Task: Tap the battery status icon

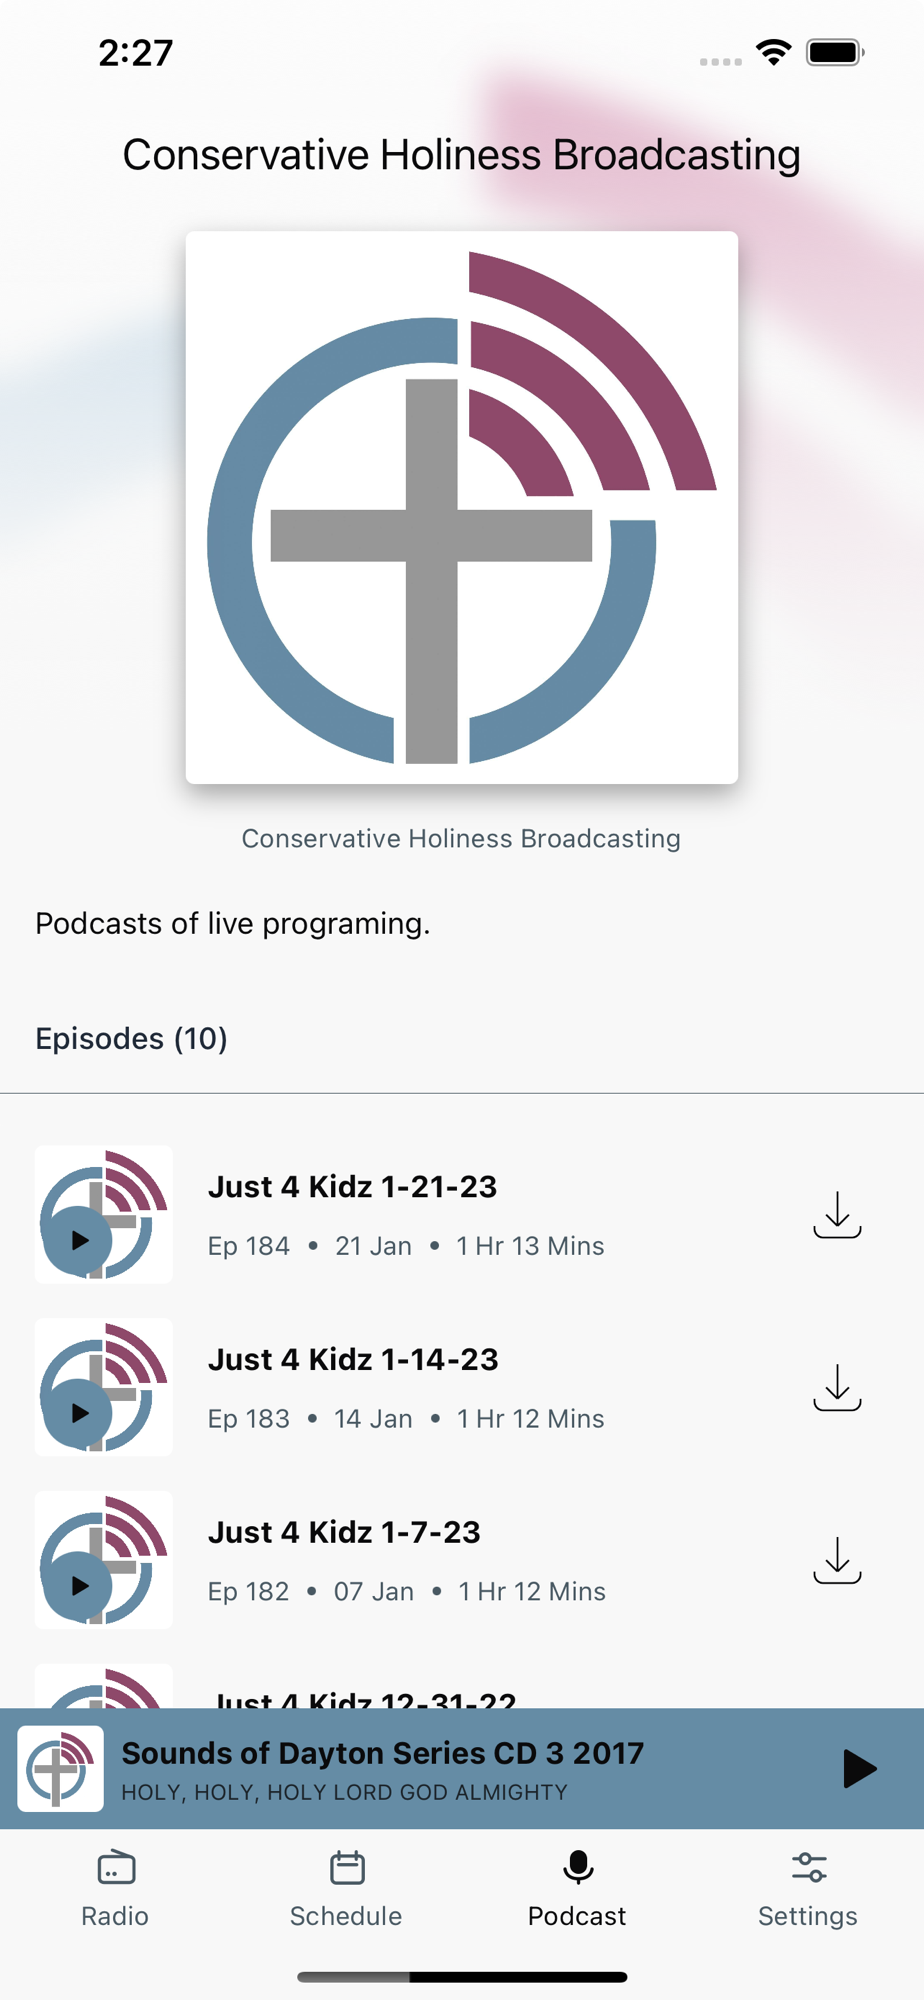Action: click(x=836, y=52)
